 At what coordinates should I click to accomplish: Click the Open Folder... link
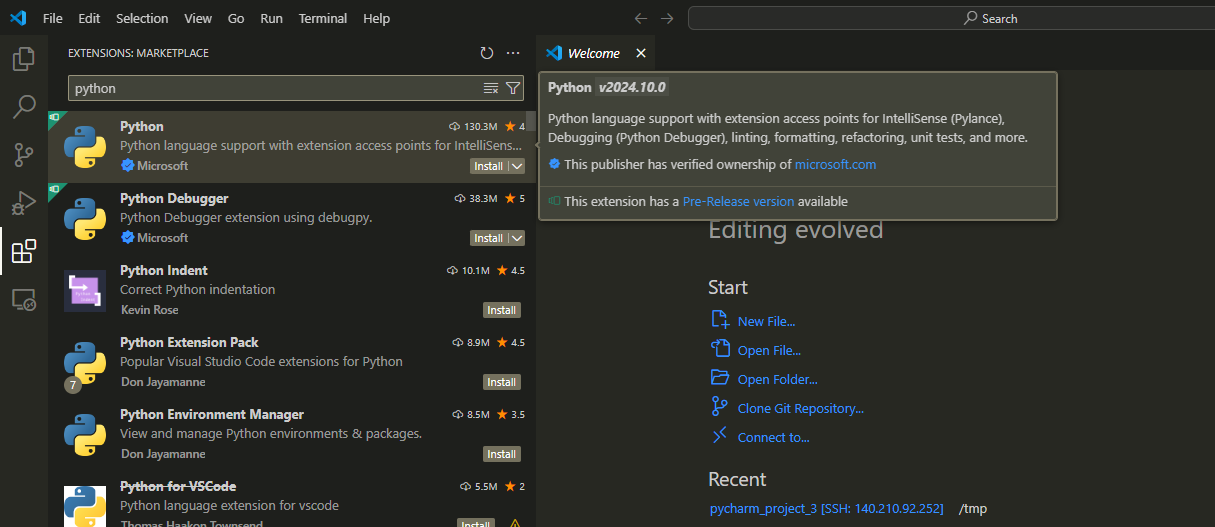point(778,379)
